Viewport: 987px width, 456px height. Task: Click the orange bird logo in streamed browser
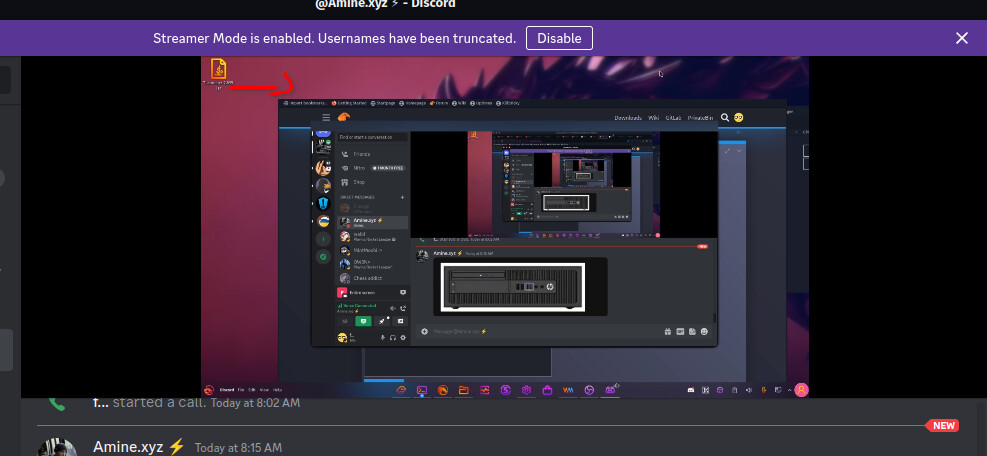[x=344, y=117]
